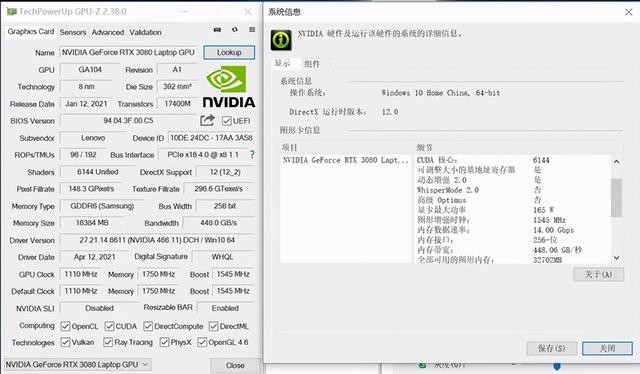Viewport: 640px width, 374px height.
Task: Click the Subvendor value Lenovo
Action: (x=93, y=138)
